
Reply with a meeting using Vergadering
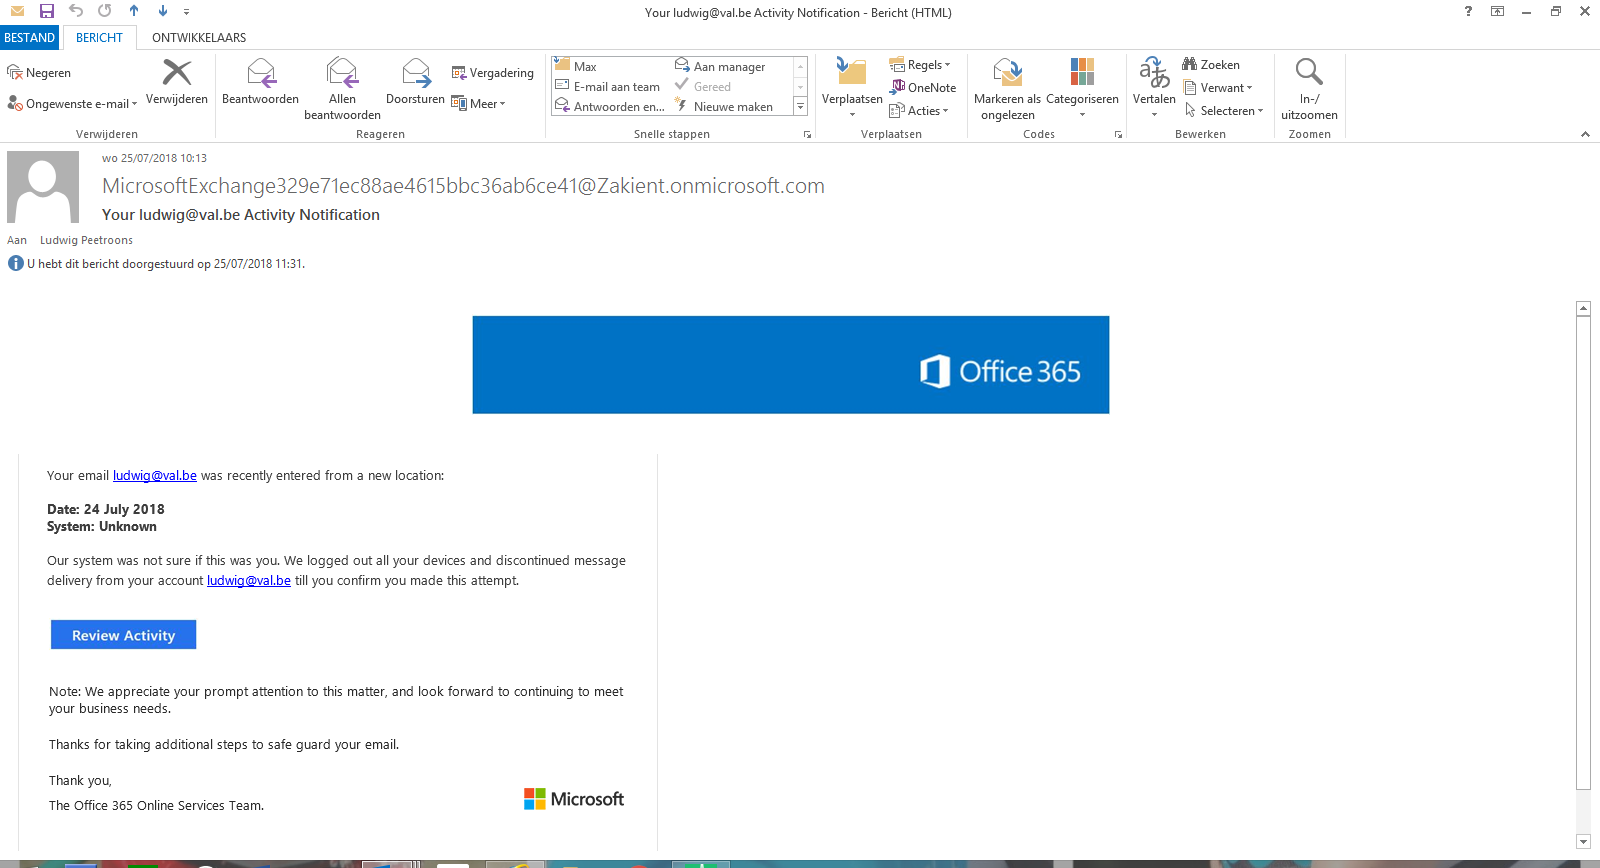493,73
